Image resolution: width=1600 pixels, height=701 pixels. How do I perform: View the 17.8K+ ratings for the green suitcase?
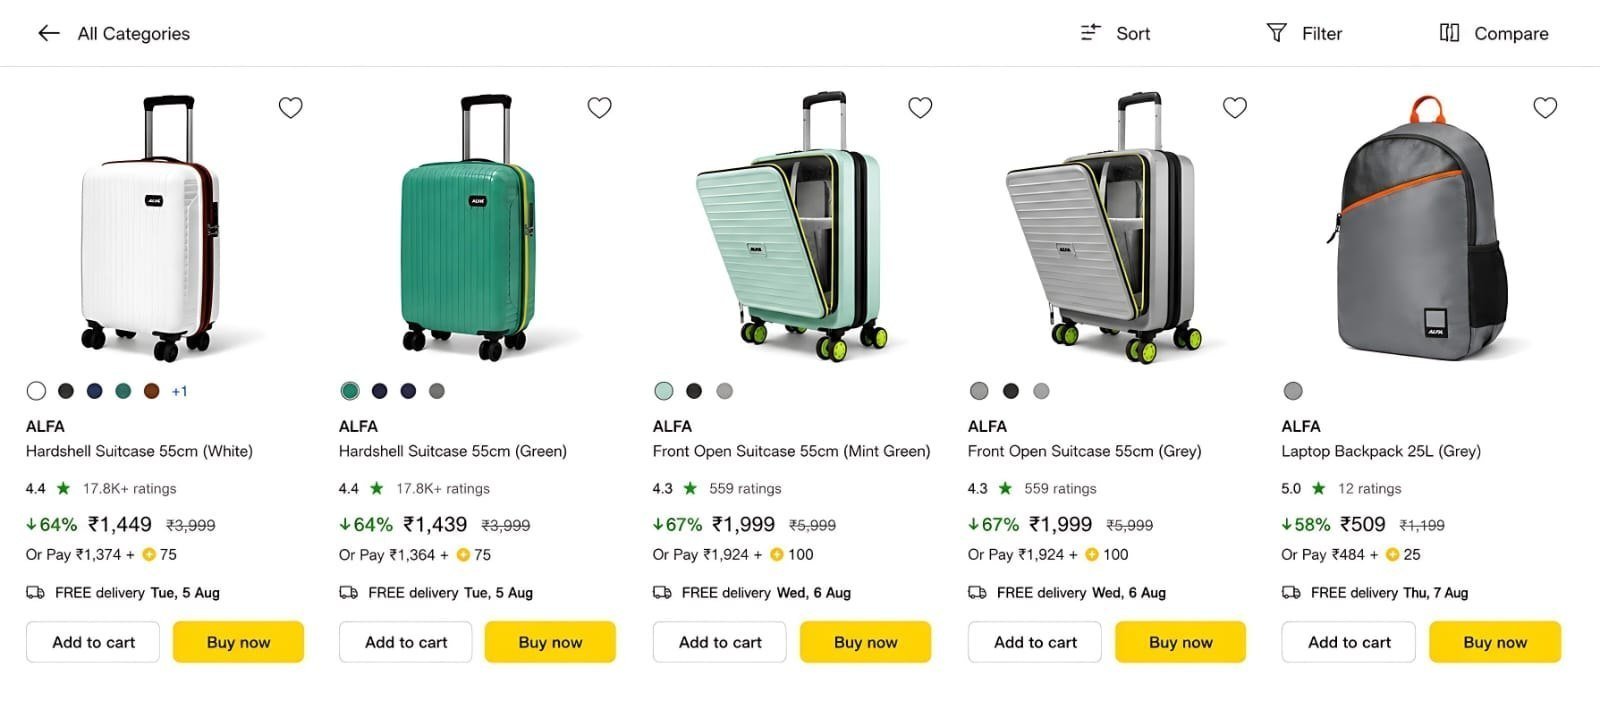[x=443, y=488]
